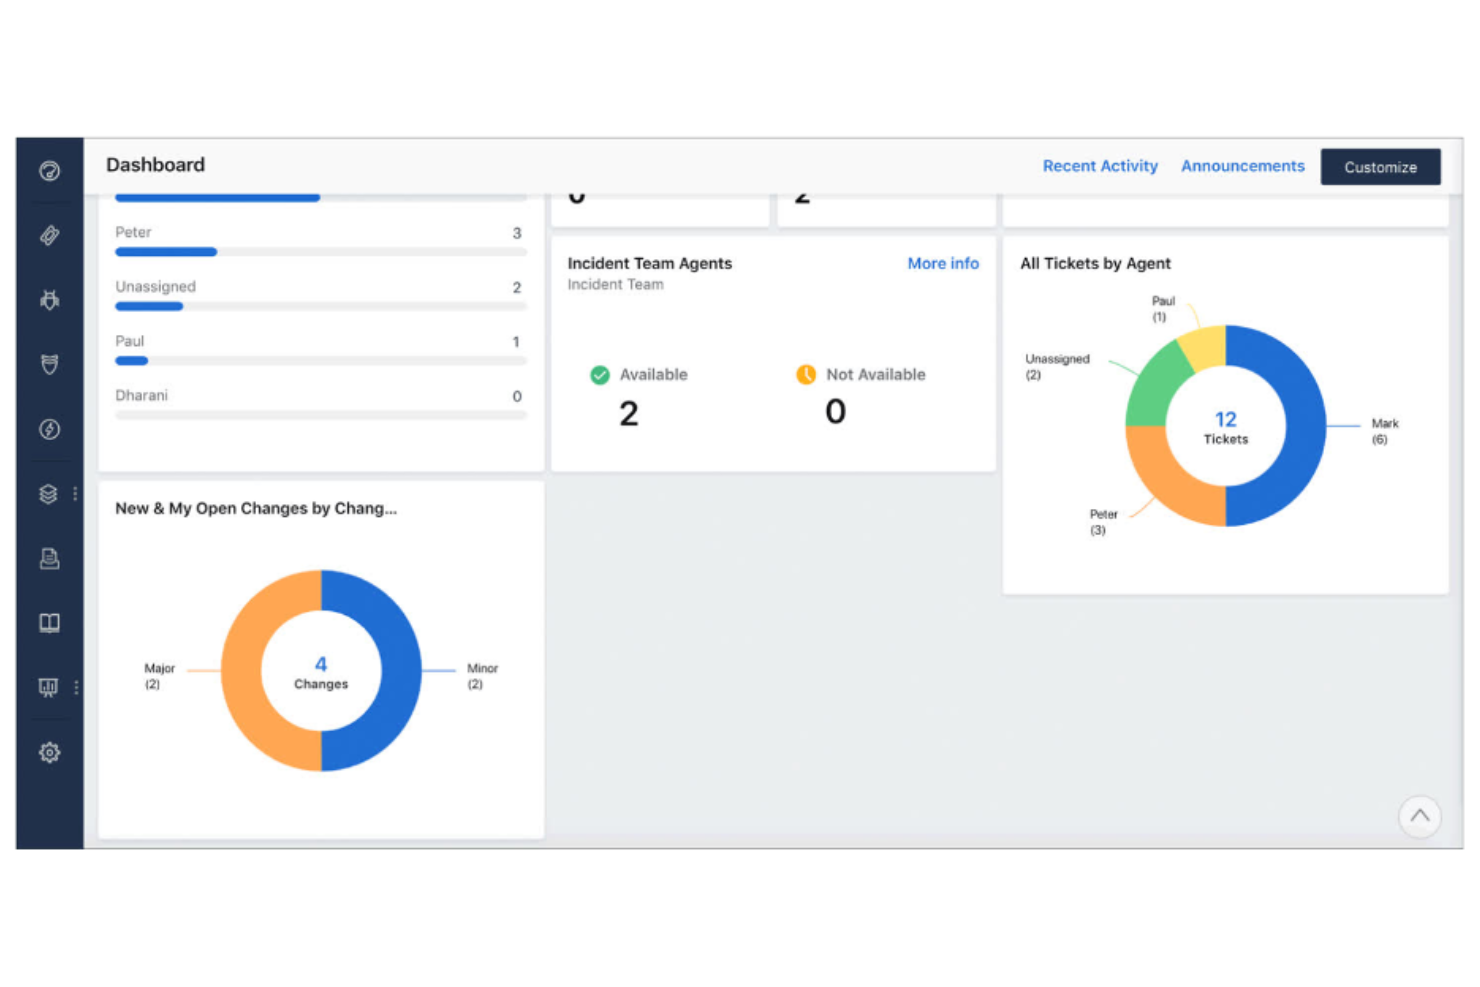1480x987 pixels.
Task: Open Releases via the lightning bolt icon
Action: [x=49, y=429]
